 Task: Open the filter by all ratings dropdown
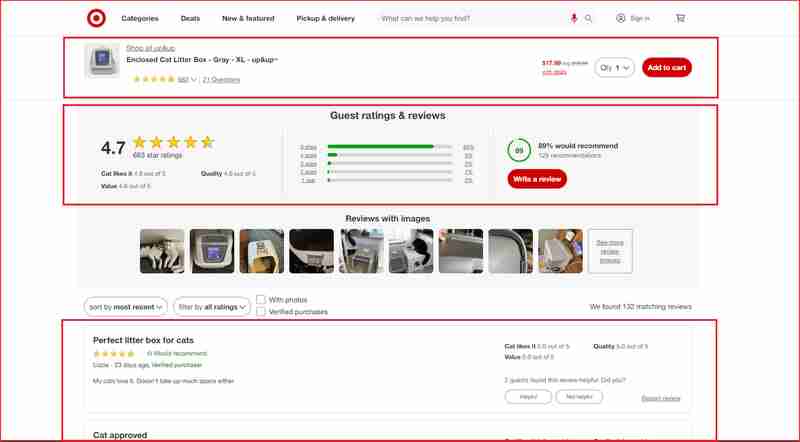pos(212,307)
